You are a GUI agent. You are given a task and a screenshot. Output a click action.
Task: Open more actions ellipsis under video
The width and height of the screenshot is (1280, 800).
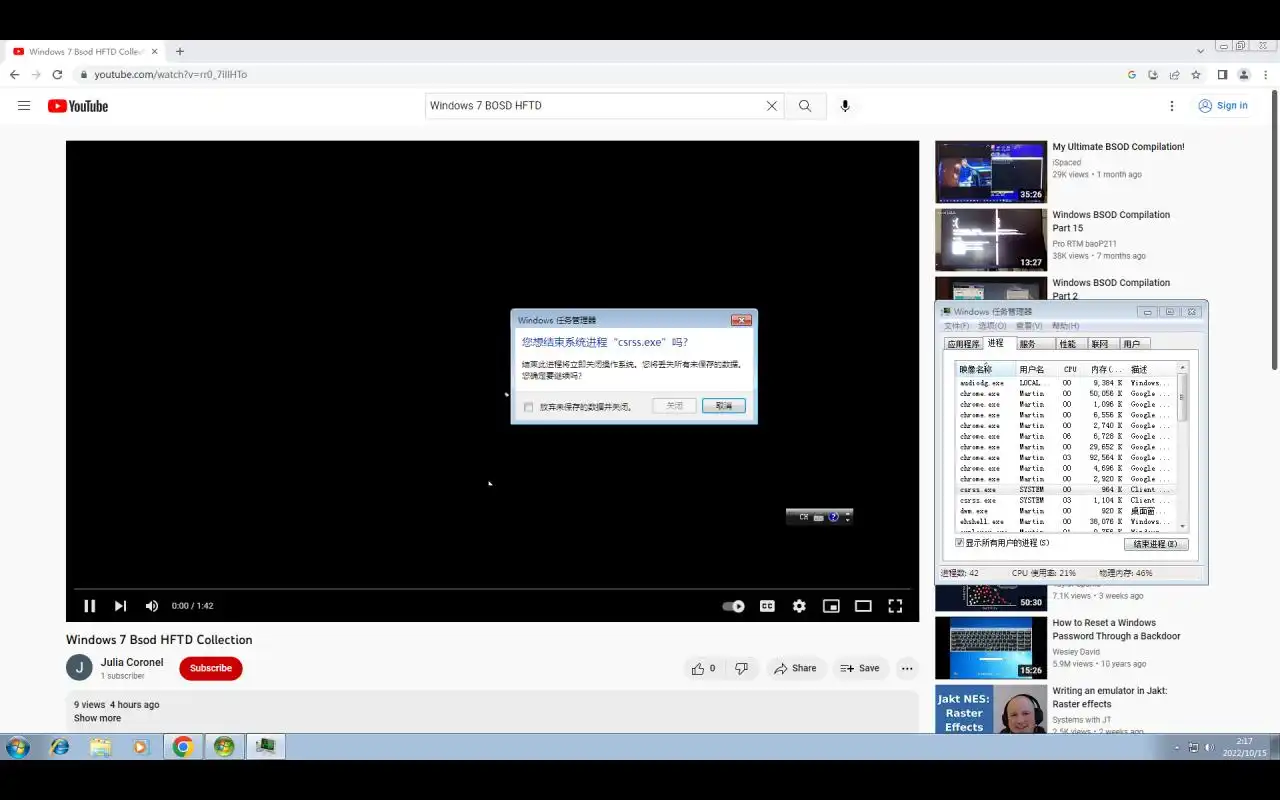coord(907,668)
